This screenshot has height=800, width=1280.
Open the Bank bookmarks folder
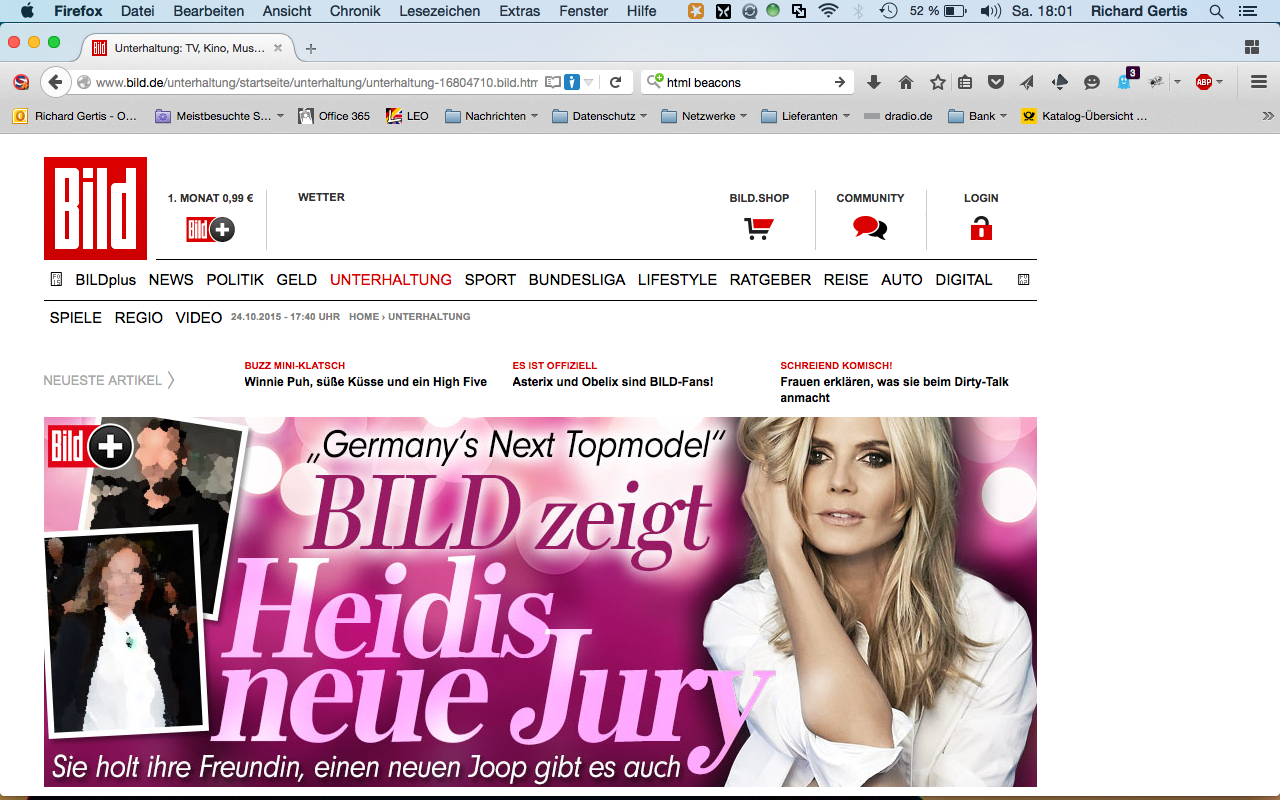point(977,116)
